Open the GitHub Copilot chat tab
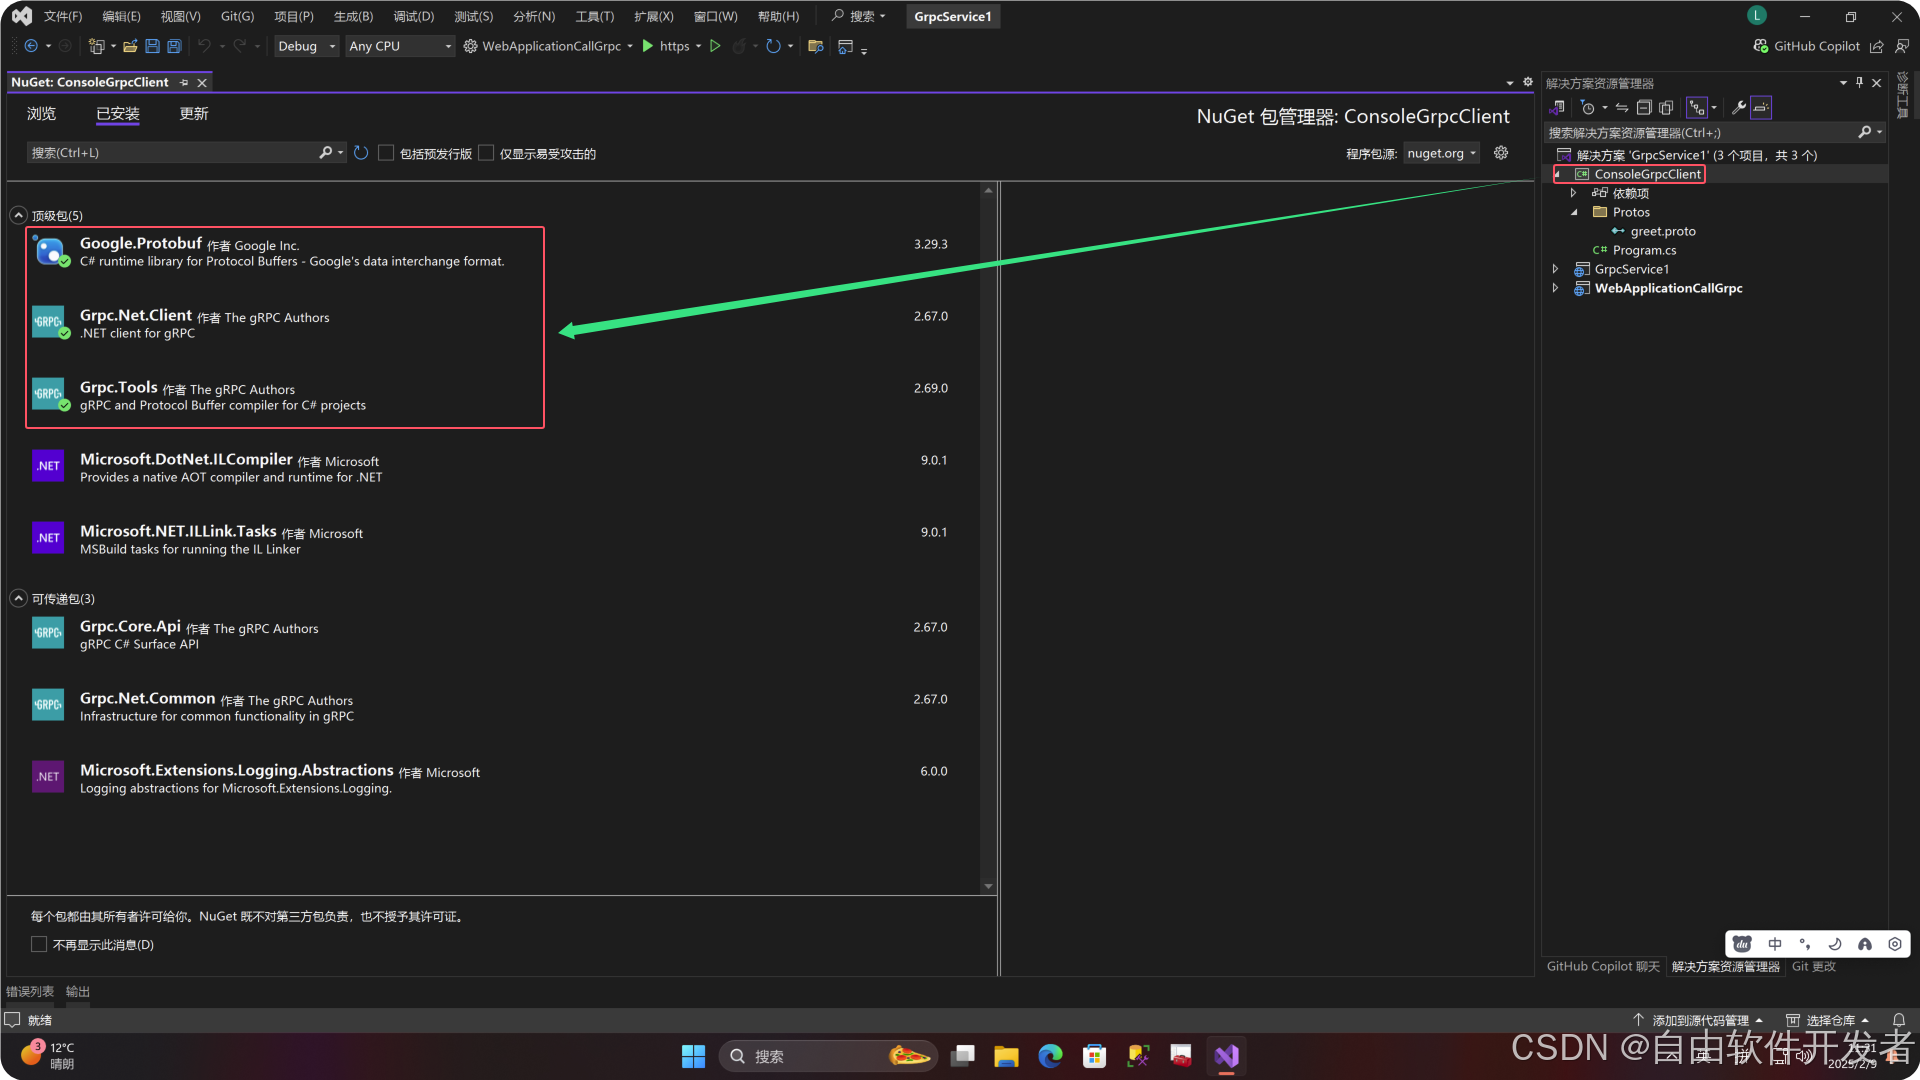 [1603, 966]
